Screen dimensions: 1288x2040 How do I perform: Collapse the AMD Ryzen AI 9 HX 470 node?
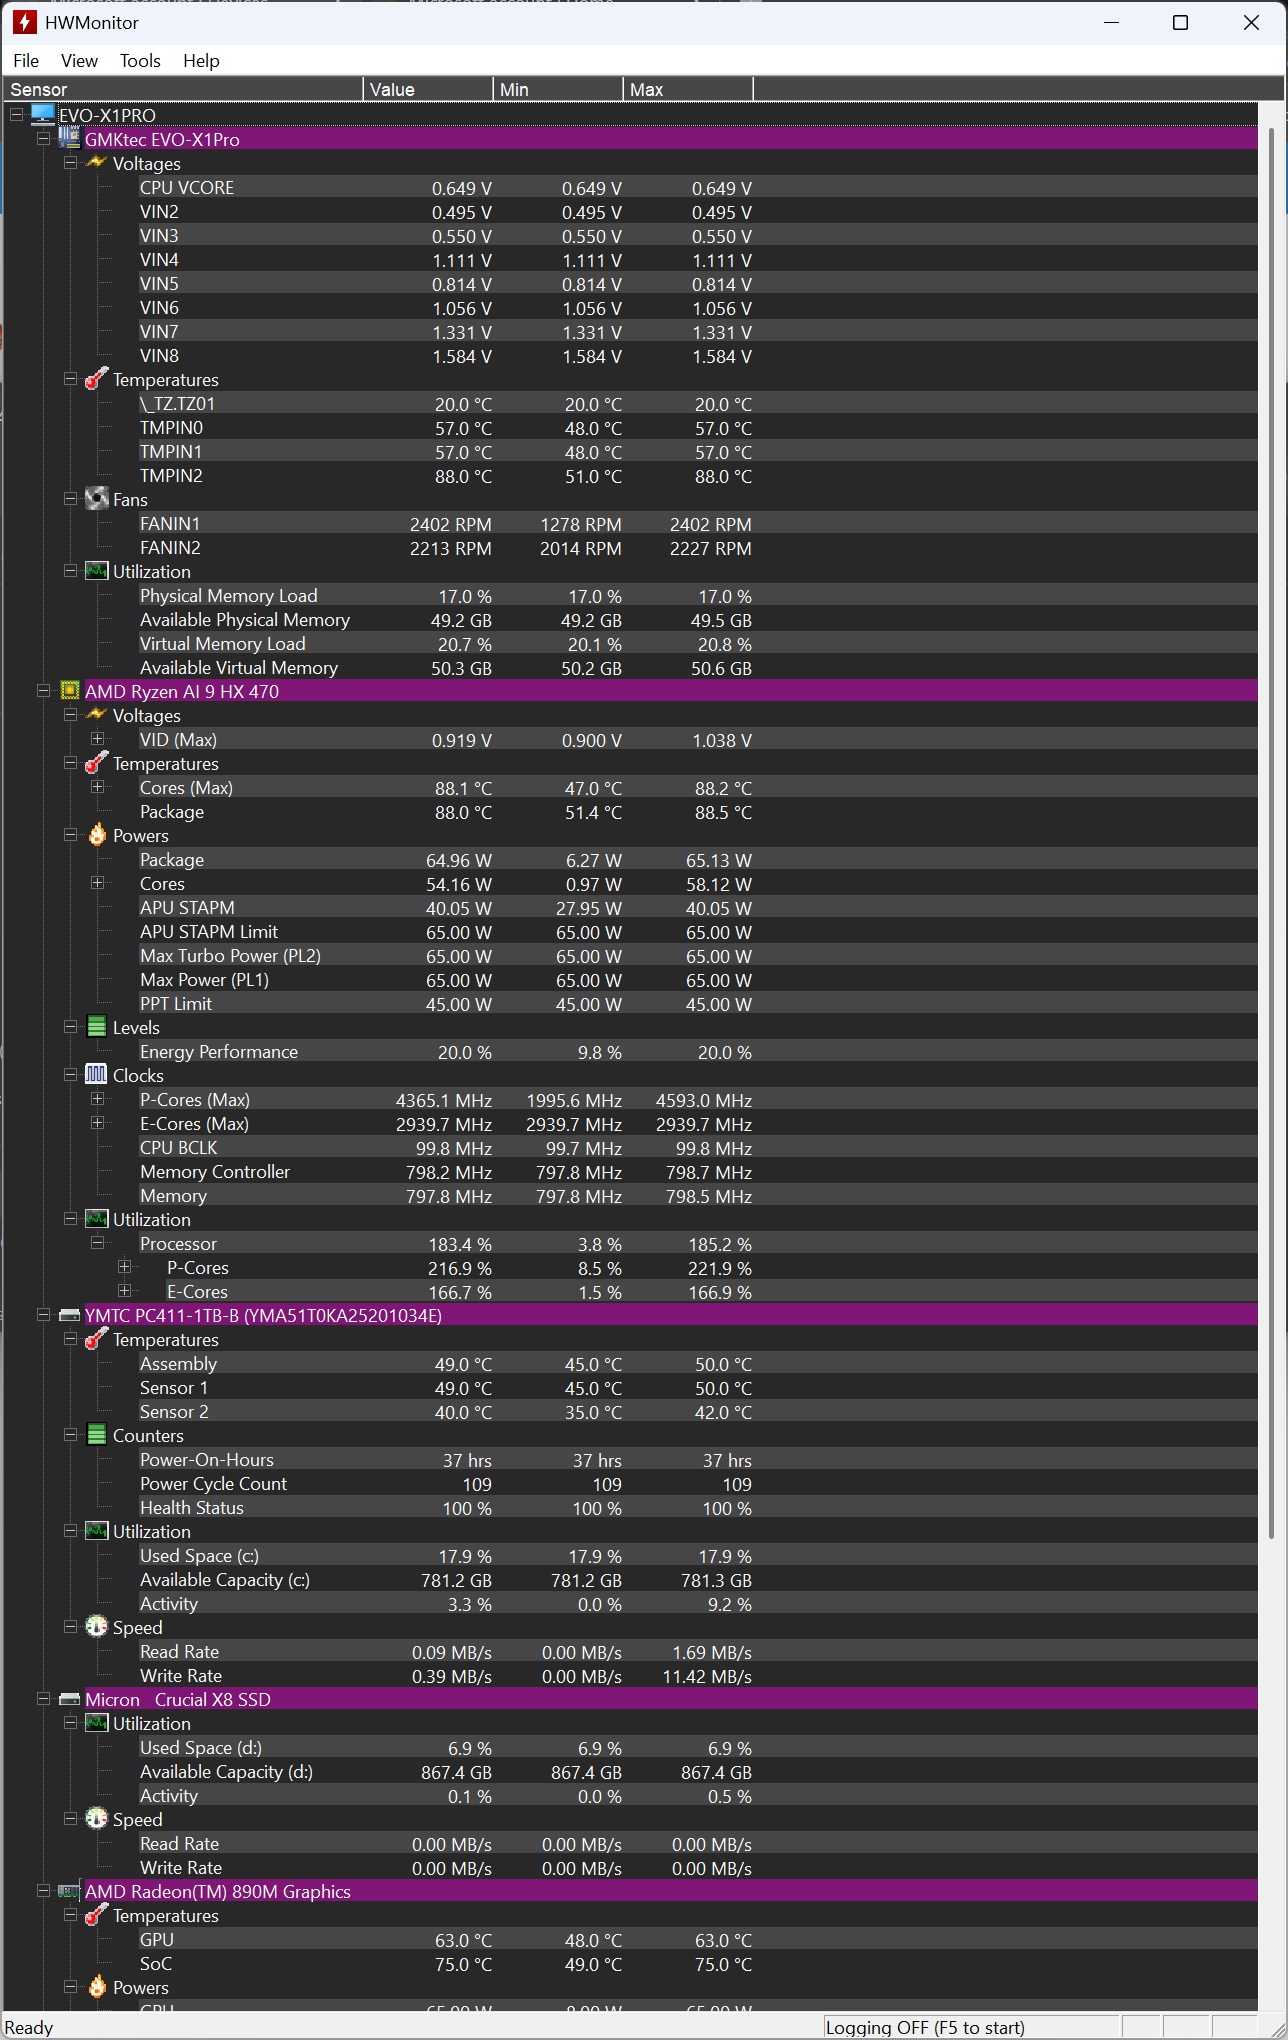click(x=43, y=690)
